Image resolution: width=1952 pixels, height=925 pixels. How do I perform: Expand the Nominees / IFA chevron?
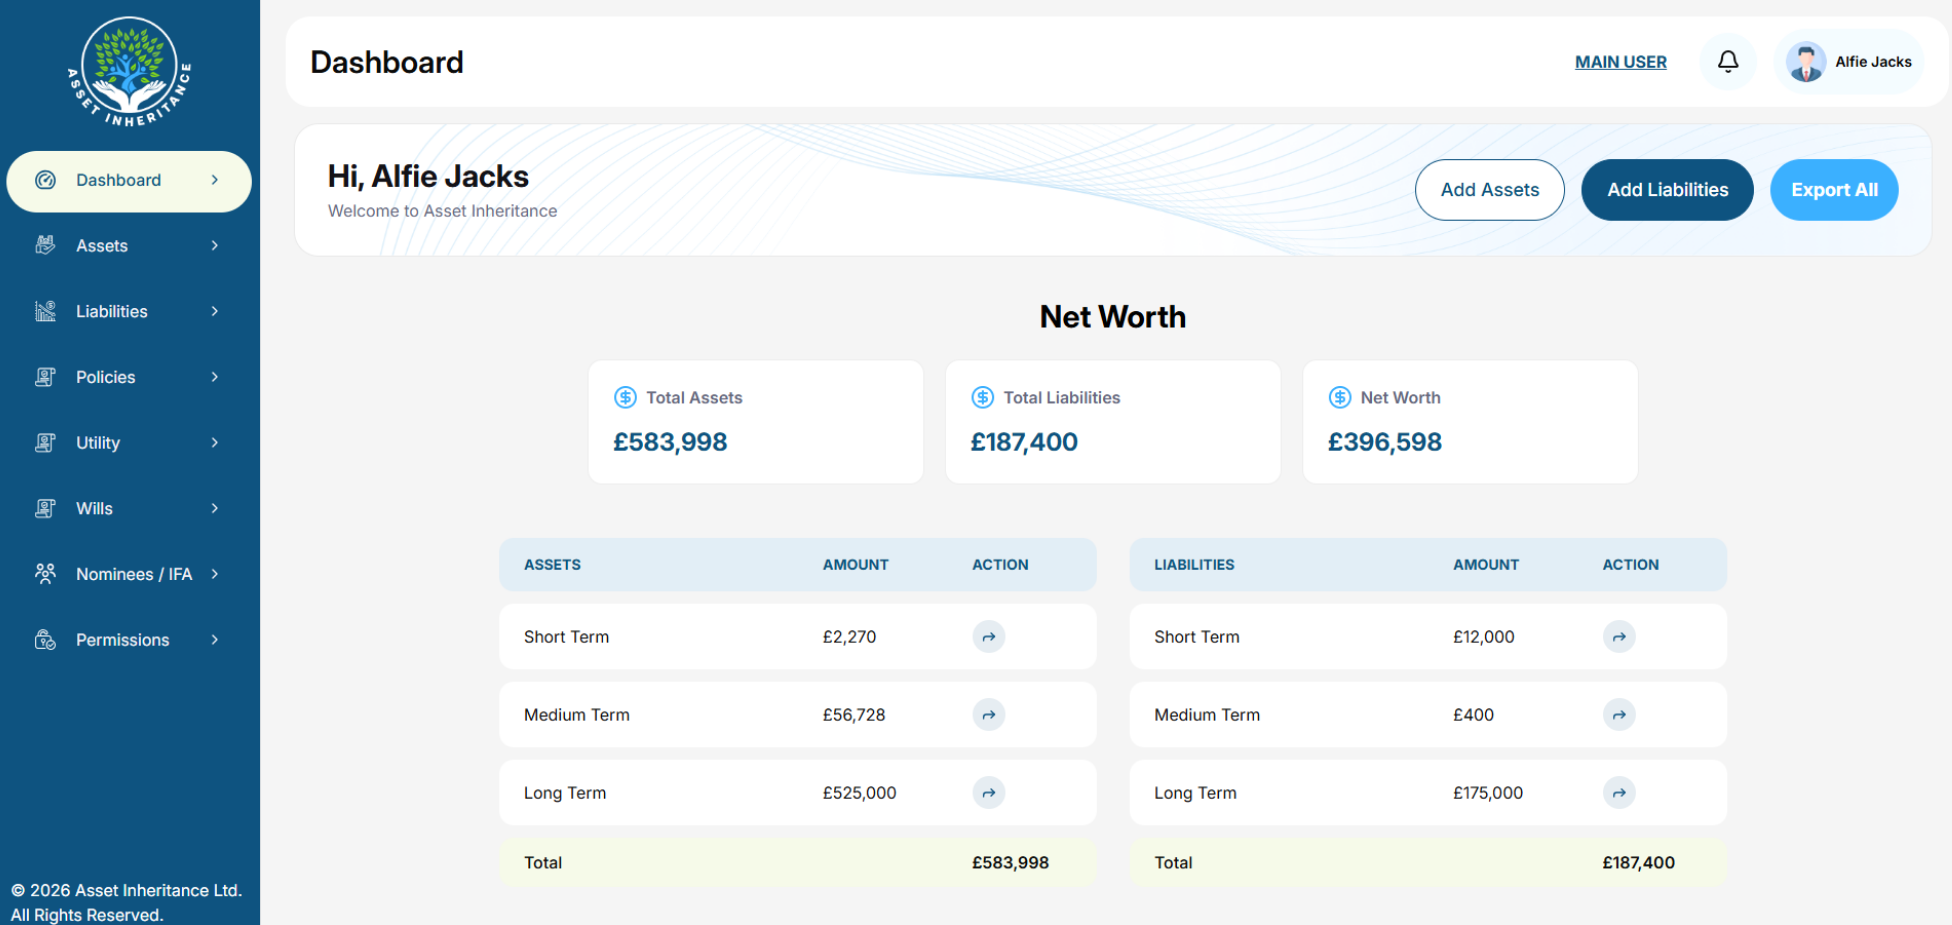[215, 574]
